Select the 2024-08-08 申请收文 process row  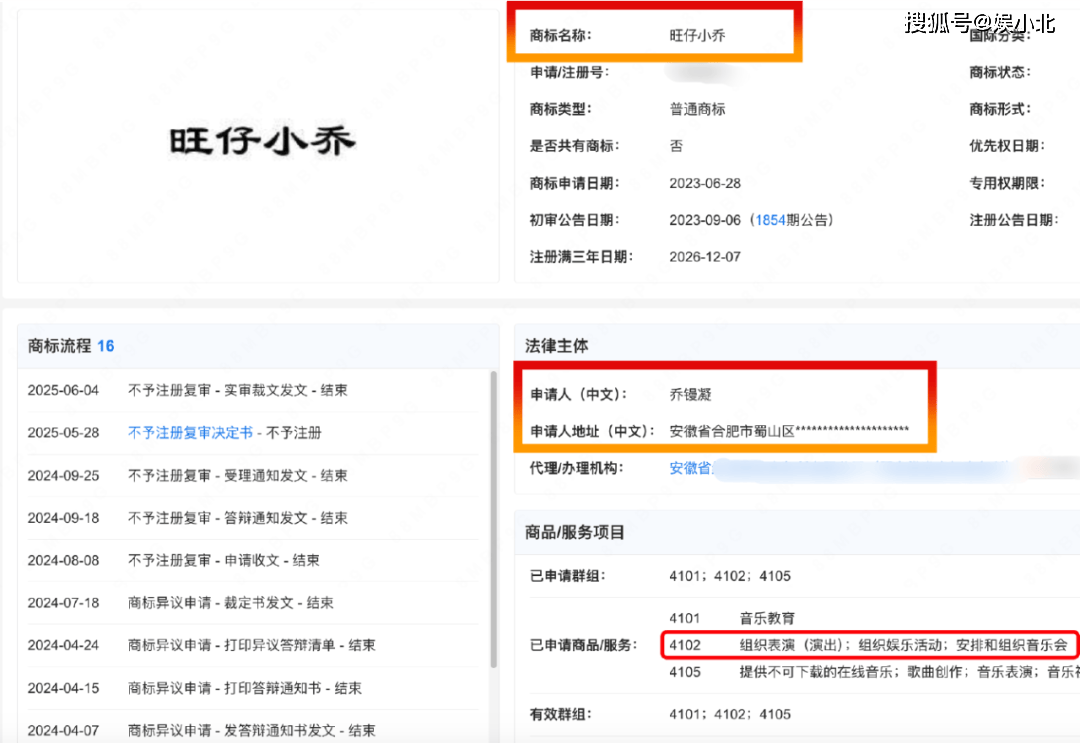click(252, 561)
